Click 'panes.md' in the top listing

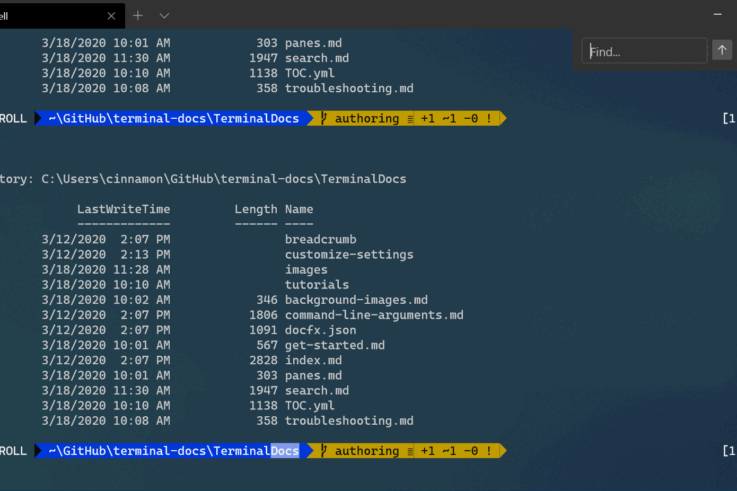313,43
